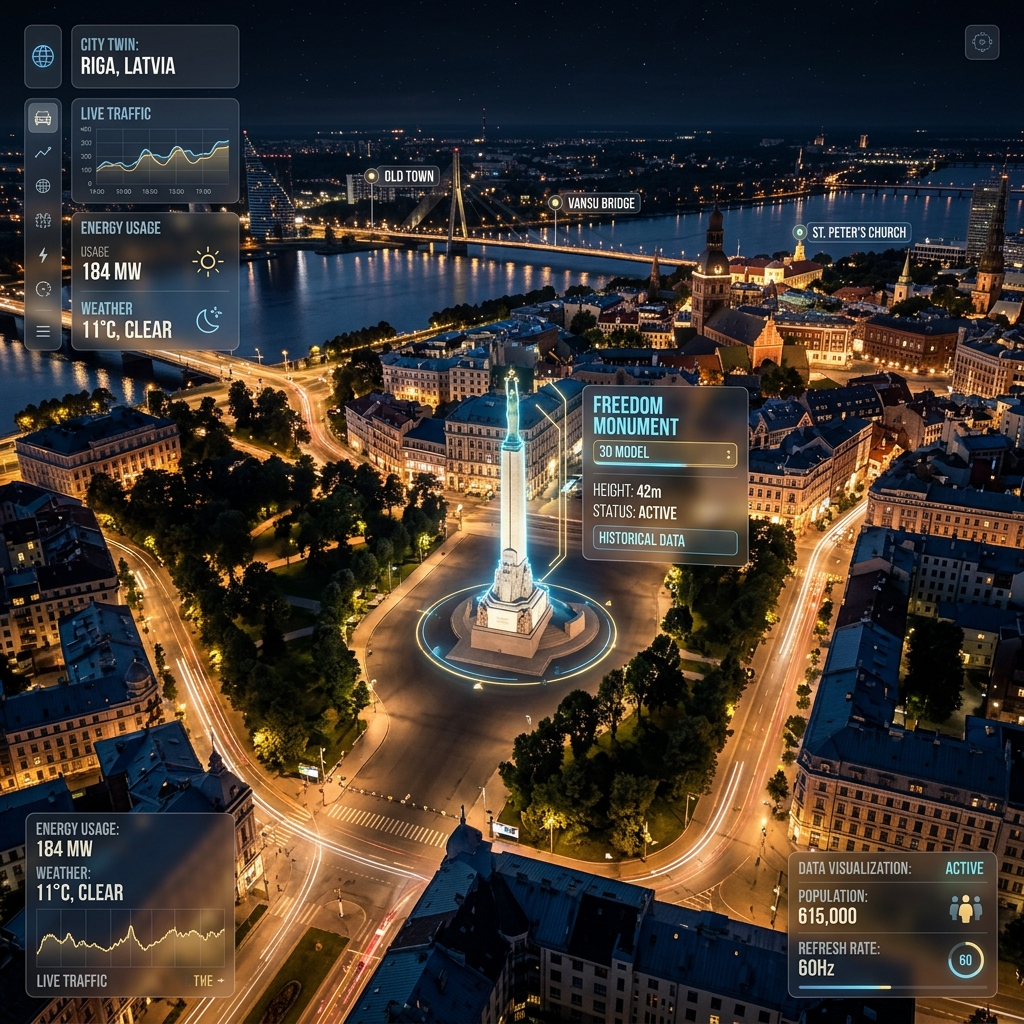Open Historical Data for Freedom Monument
1024x1024 pixels.
tap(663, 541)
